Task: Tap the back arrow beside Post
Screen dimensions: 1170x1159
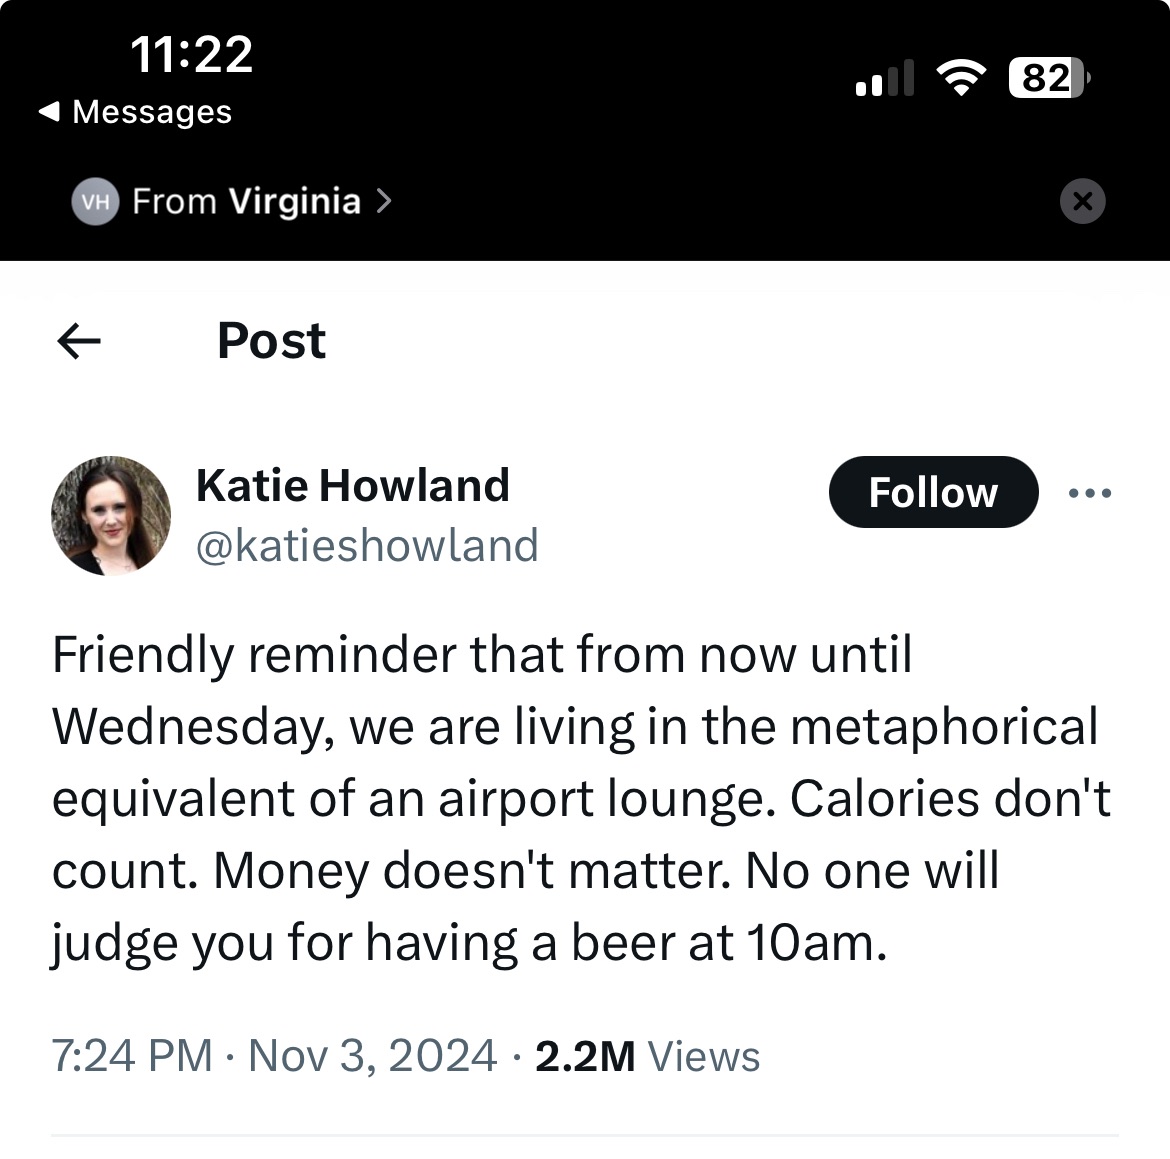Action: click(x=79, y=342)
